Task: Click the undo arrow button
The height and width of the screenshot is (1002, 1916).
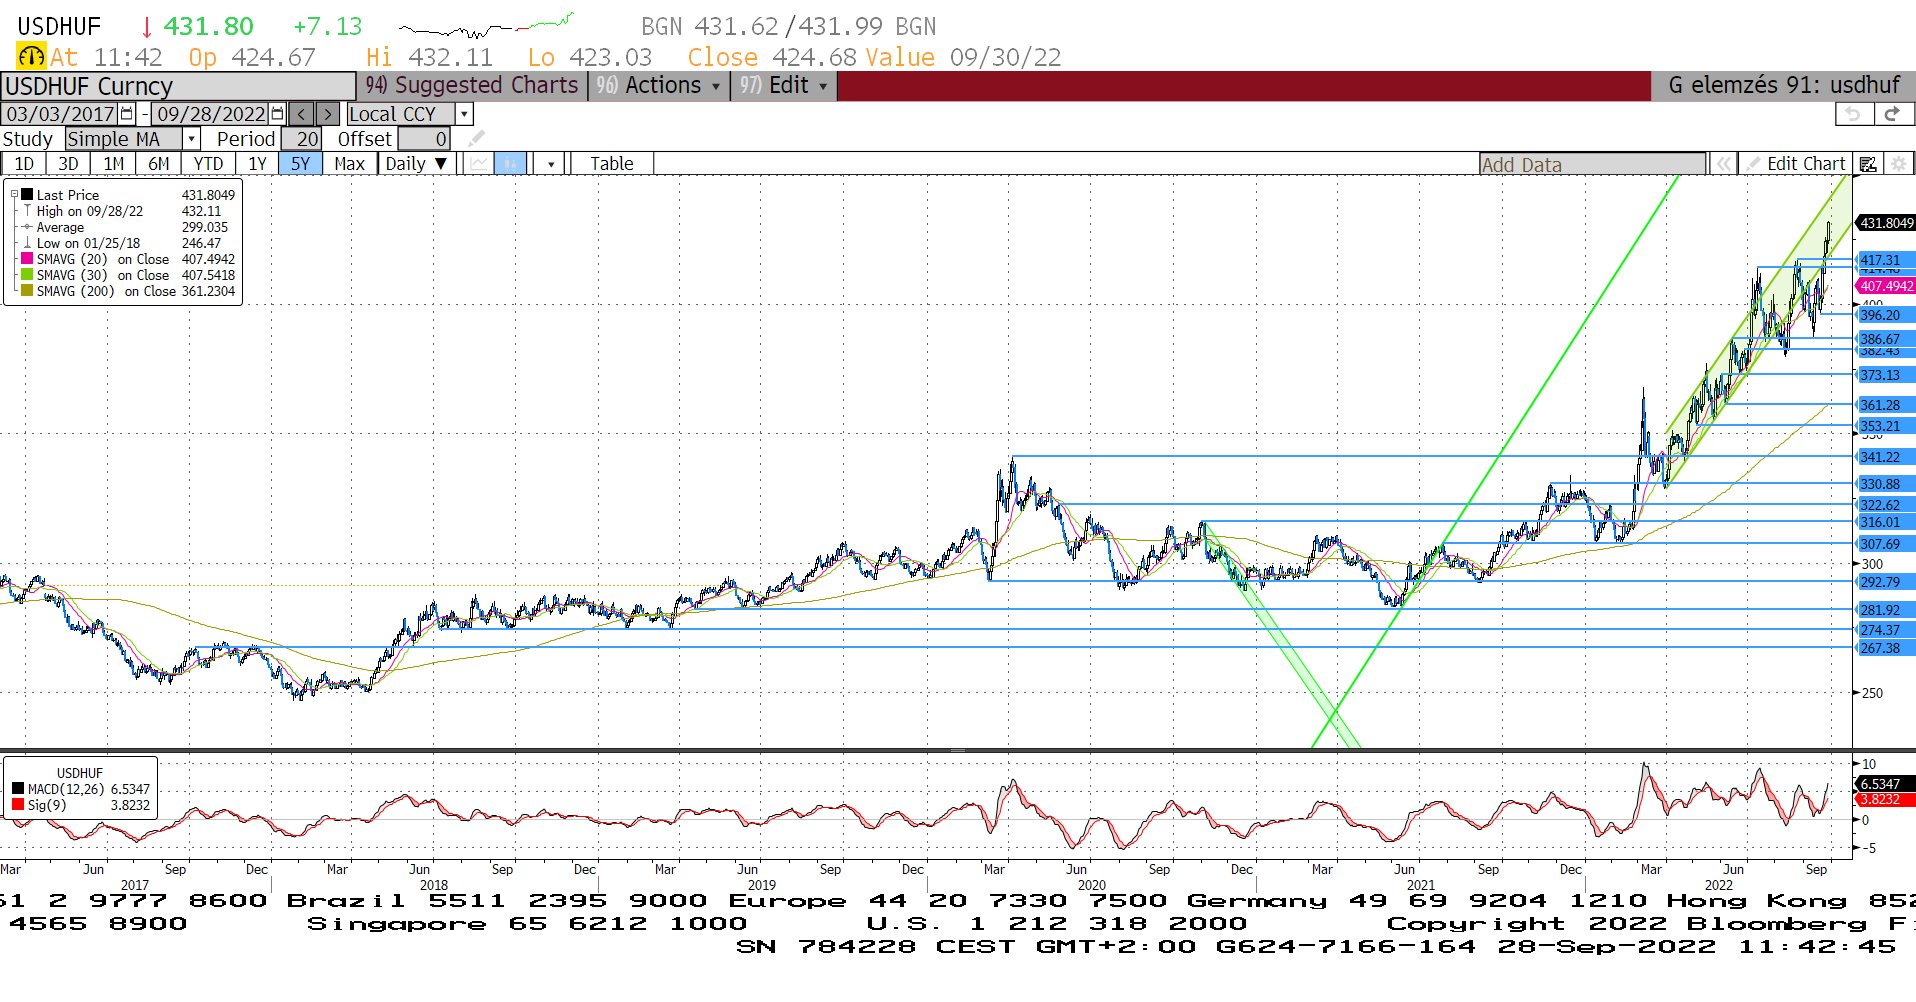Action: pos(1853,114)
